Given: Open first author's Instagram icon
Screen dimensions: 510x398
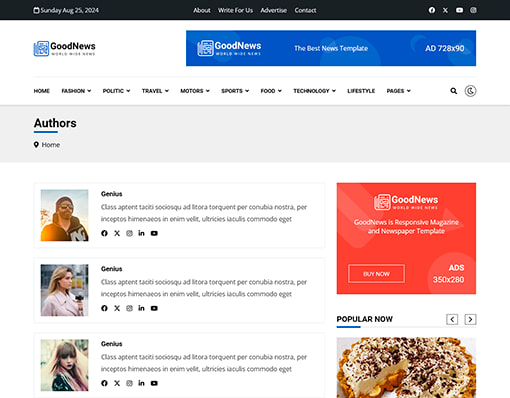Looking at the screenshot, I should [129, 233].
